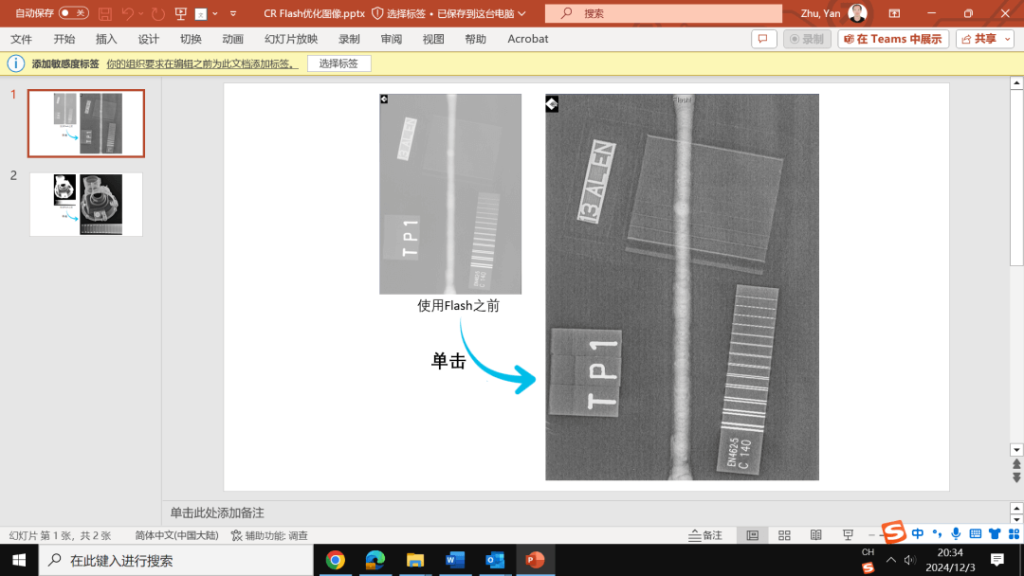Viewport: 1024px width, 576px height.
Task: Click the Present in Teams button
Action: pos(891,39)
